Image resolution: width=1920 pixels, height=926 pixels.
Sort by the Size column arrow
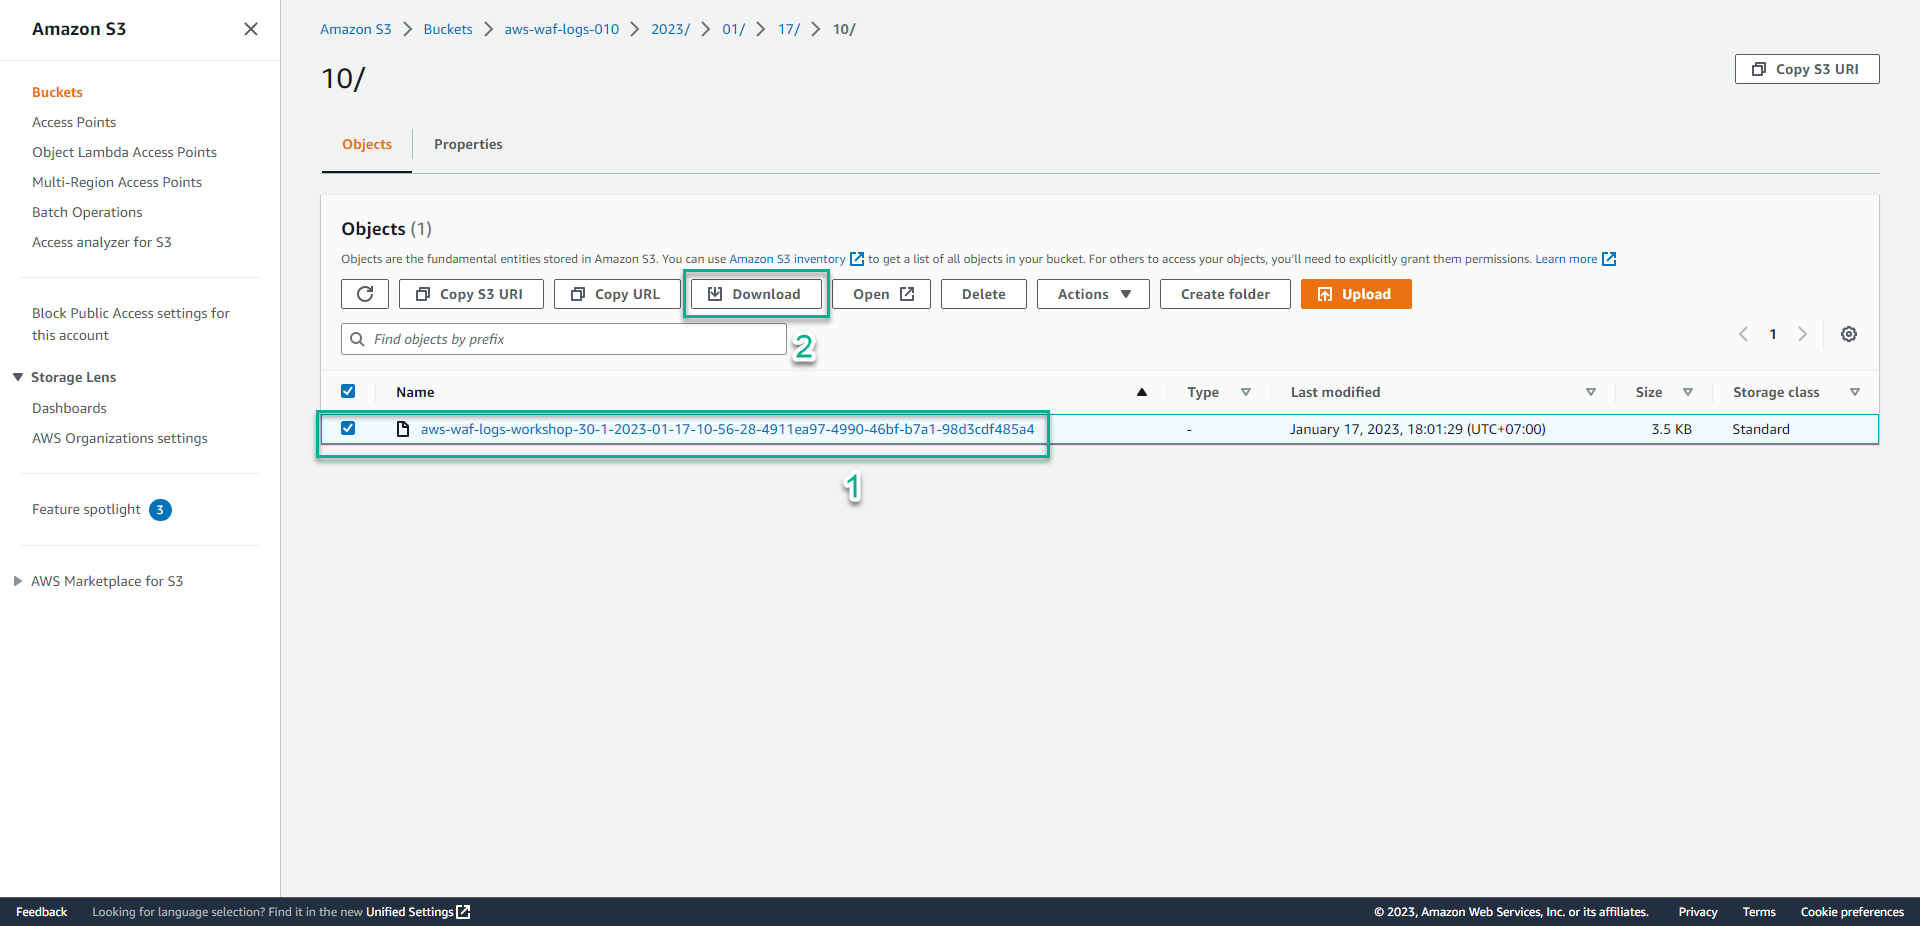[1688, 392]
